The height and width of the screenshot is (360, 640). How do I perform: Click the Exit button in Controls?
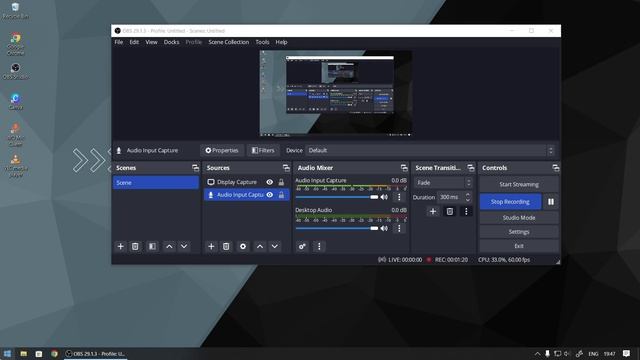pyautogui.click(x=519, y=246)
